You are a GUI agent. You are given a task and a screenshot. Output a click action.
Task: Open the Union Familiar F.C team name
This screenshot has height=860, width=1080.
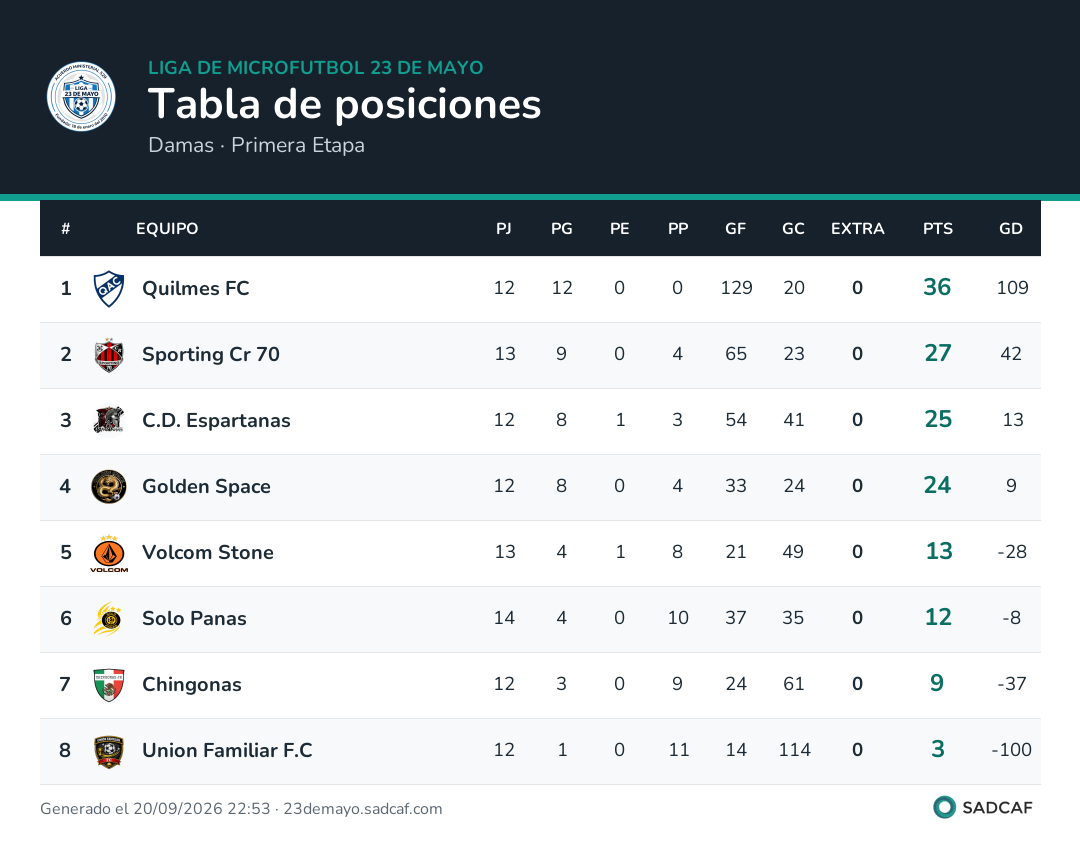[x=227, y=750]
